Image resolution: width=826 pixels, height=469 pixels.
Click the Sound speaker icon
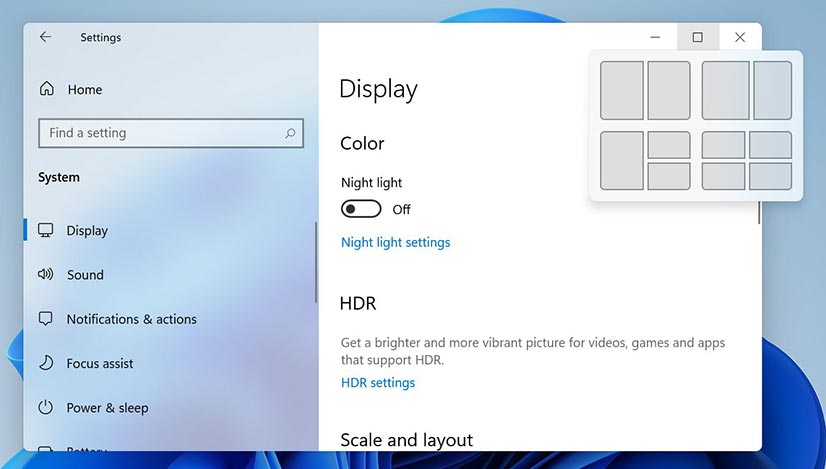coord(45,274)
